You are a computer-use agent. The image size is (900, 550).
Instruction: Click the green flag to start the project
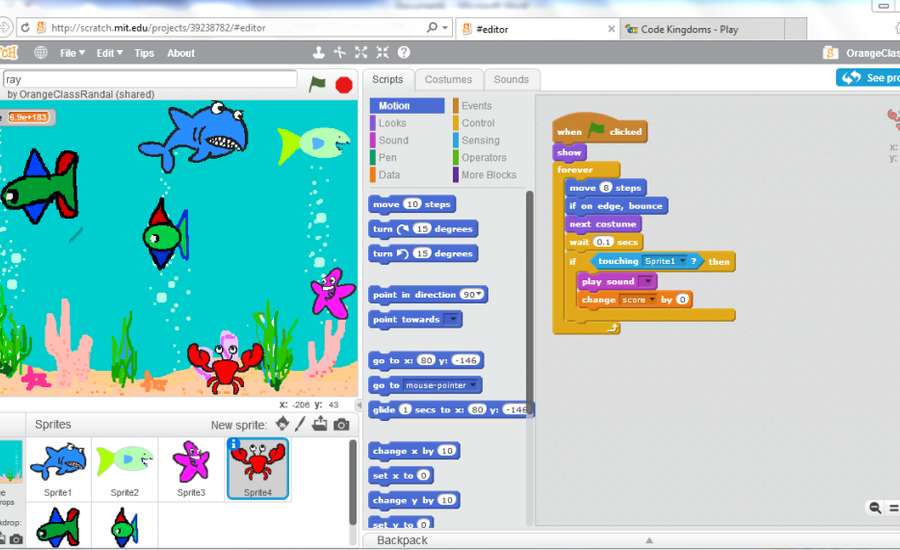(x=317, y=84)
